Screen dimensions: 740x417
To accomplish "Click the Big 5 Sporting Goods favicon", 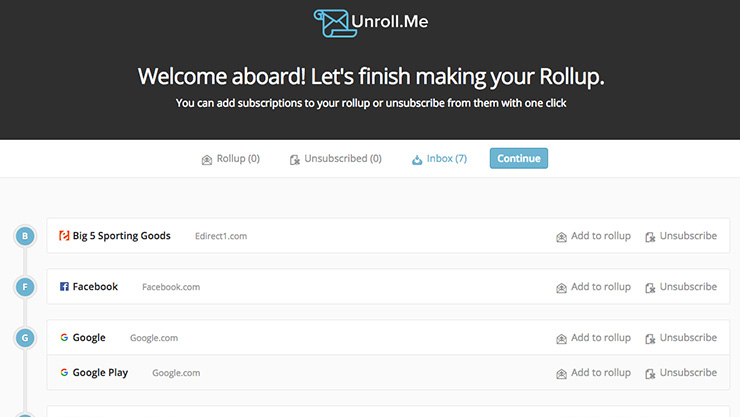I will pyautogui.click(x=64, y=235).
